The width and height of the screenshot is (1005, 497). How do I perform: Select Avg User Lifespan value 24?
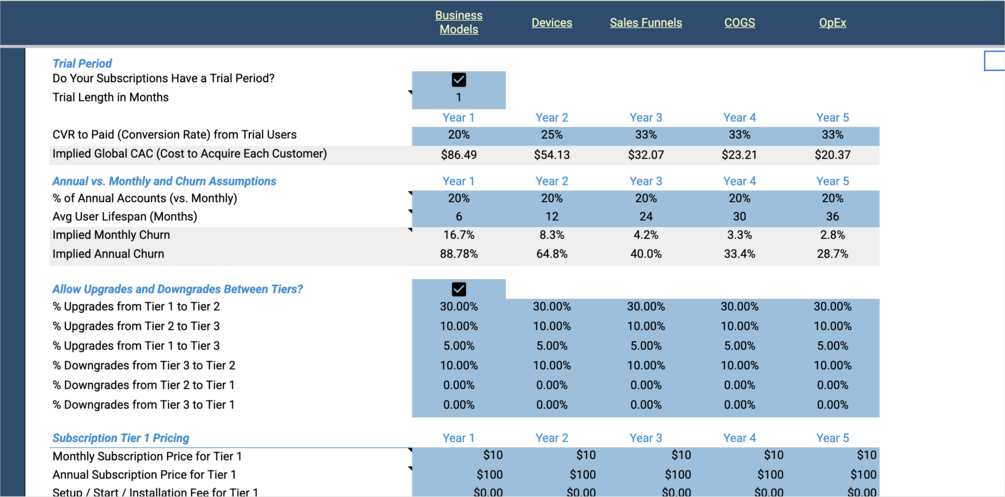645,217
